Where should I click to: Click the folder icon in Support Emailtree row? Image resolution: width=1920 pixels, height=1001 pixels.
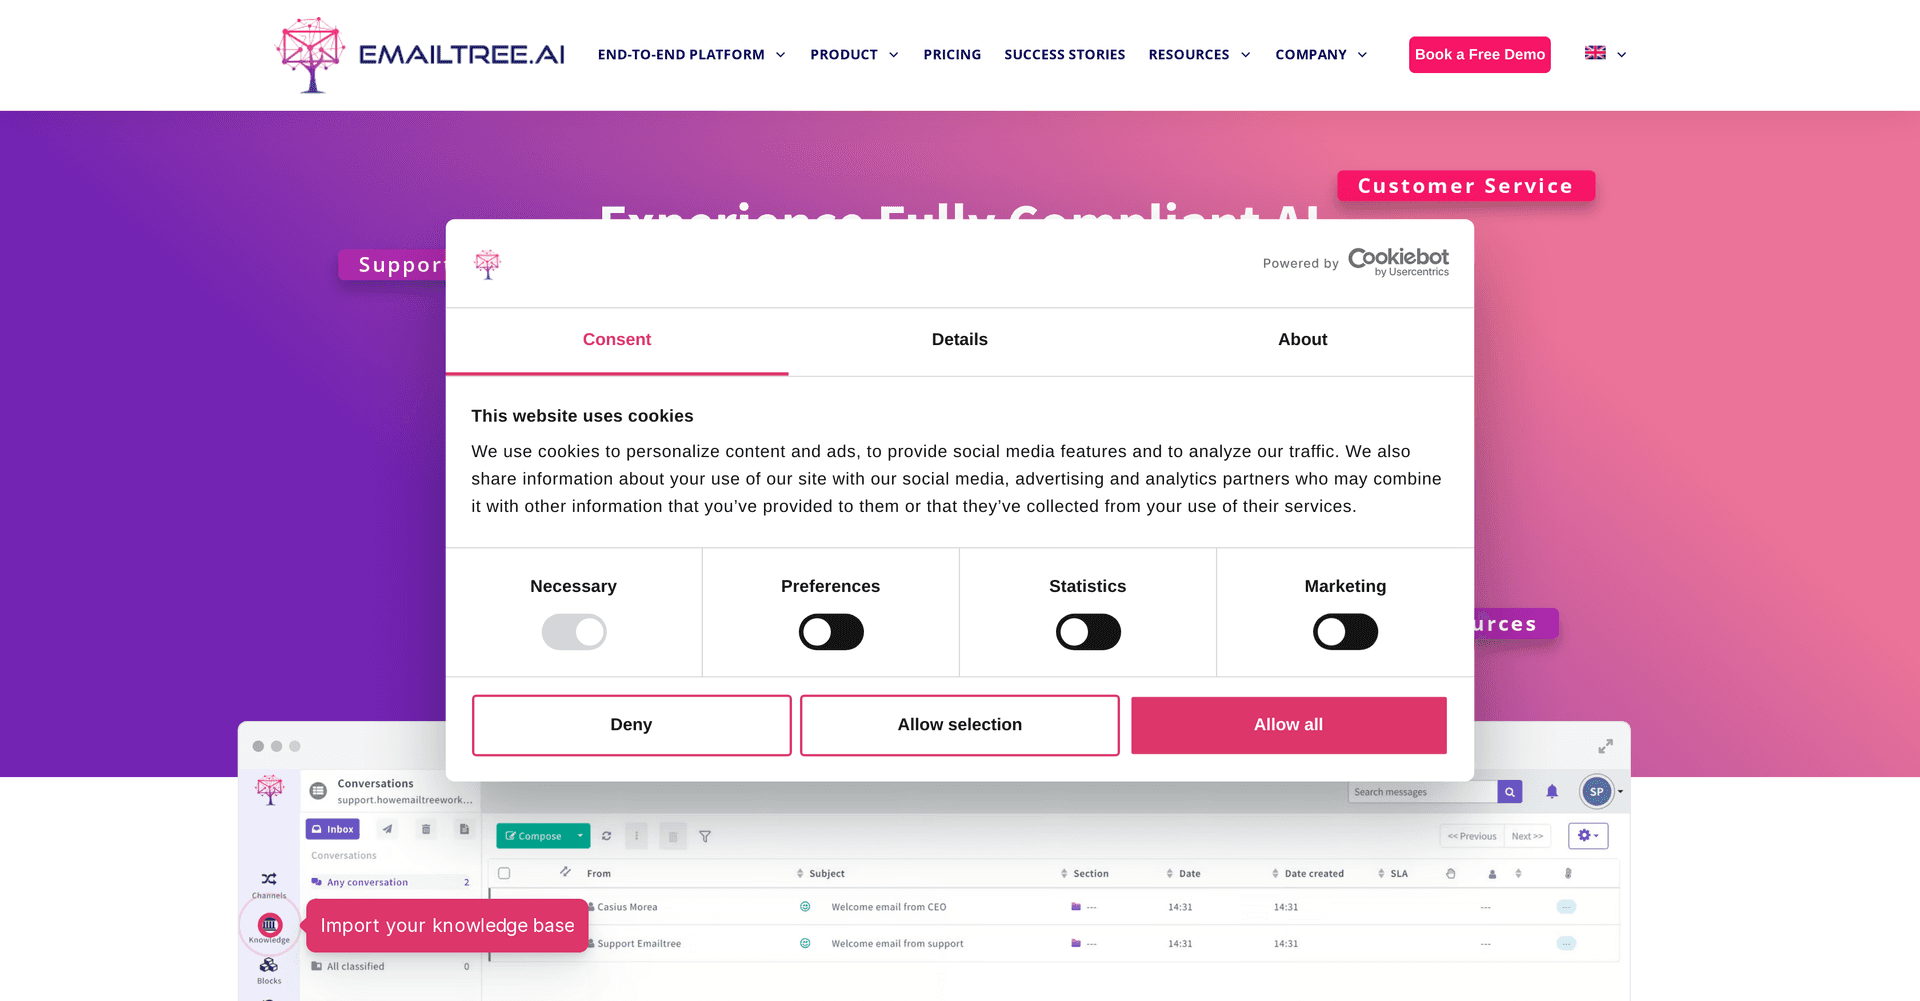1076,943
